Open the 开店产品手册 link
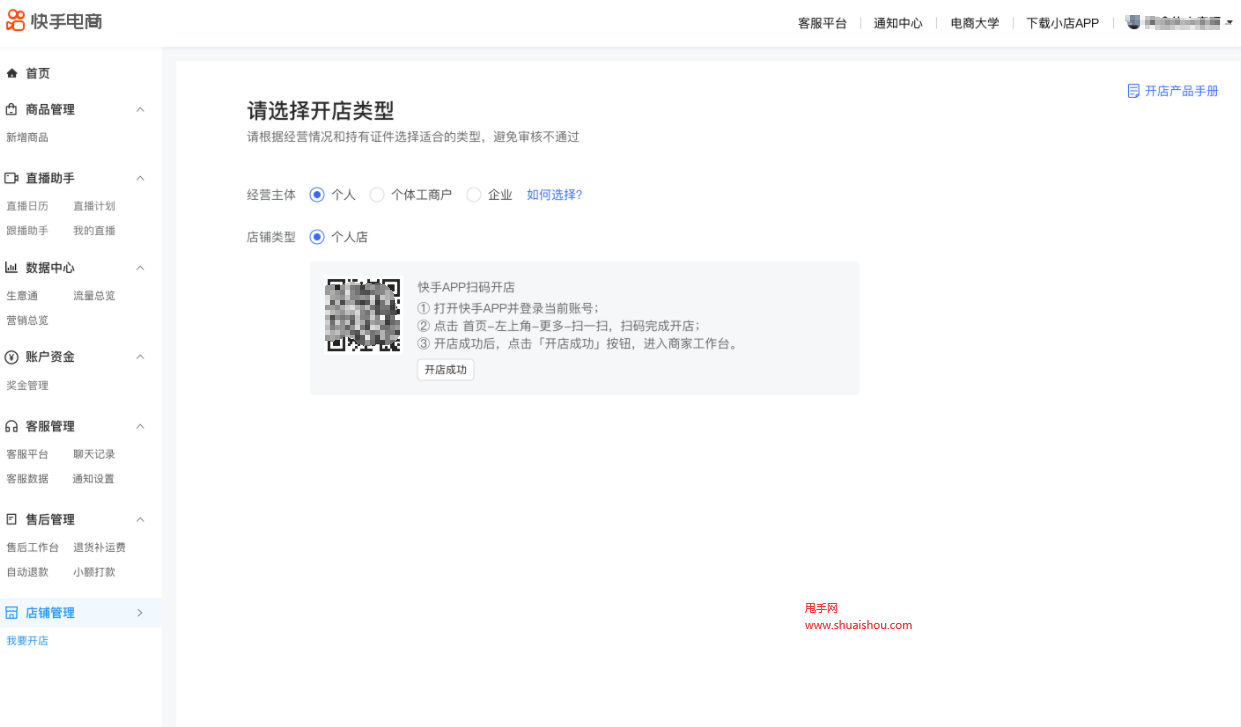 1182,91
